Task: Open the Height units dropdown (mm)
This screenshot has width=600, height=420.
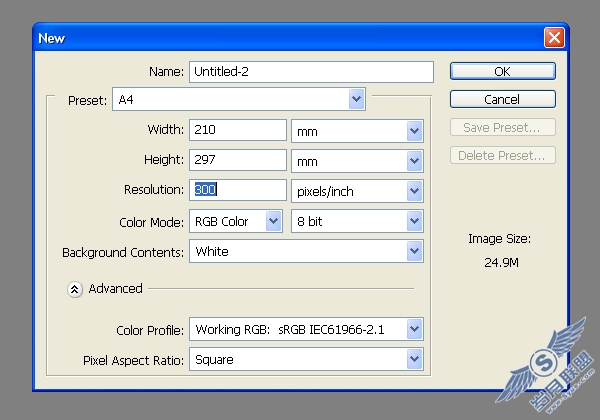Action: tap(357, 161)
